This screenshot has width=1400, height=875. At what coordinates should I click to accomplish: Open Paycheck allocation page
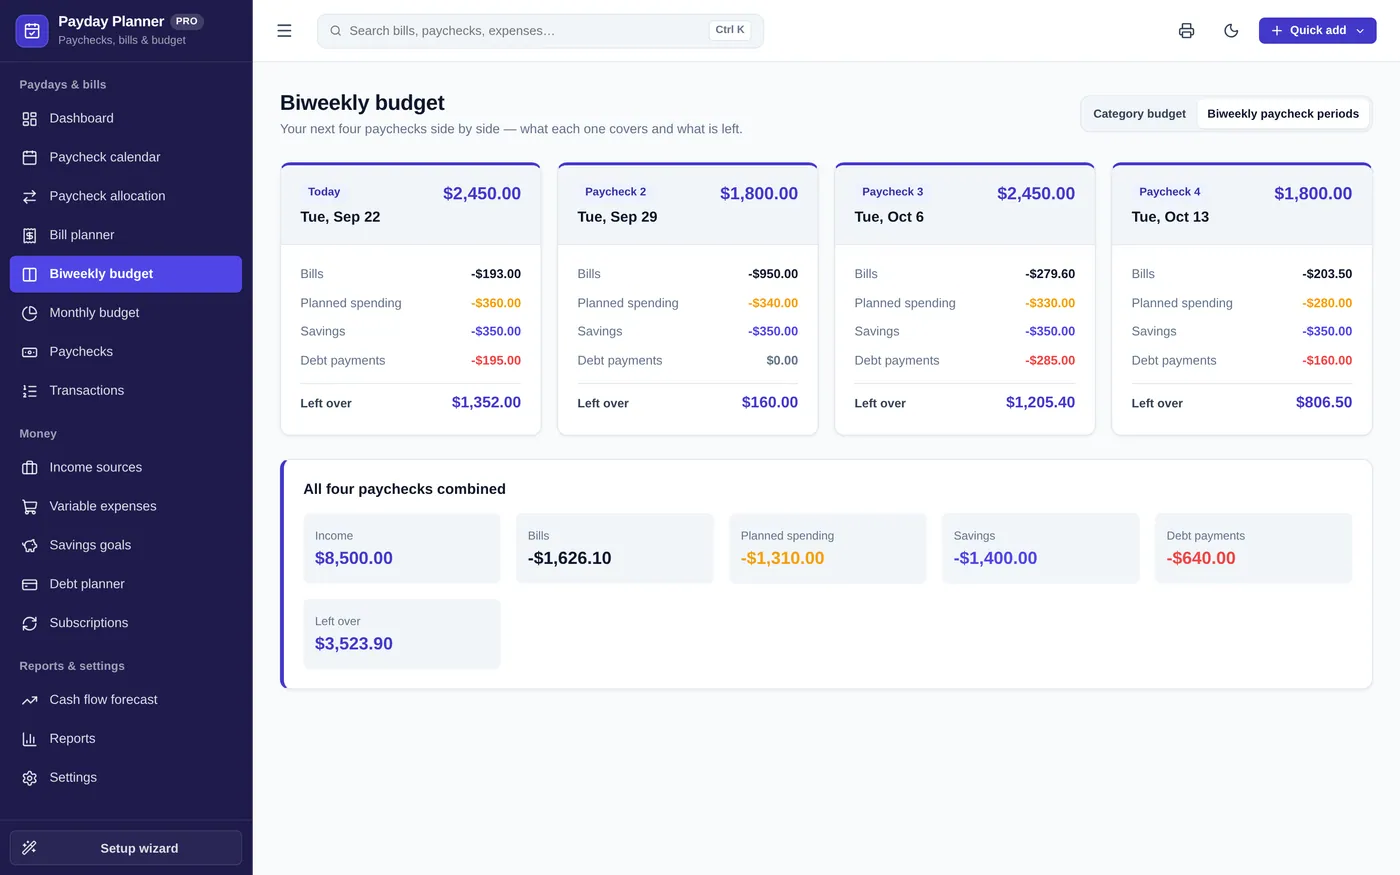pyautogui.click(x=126, y=196)
